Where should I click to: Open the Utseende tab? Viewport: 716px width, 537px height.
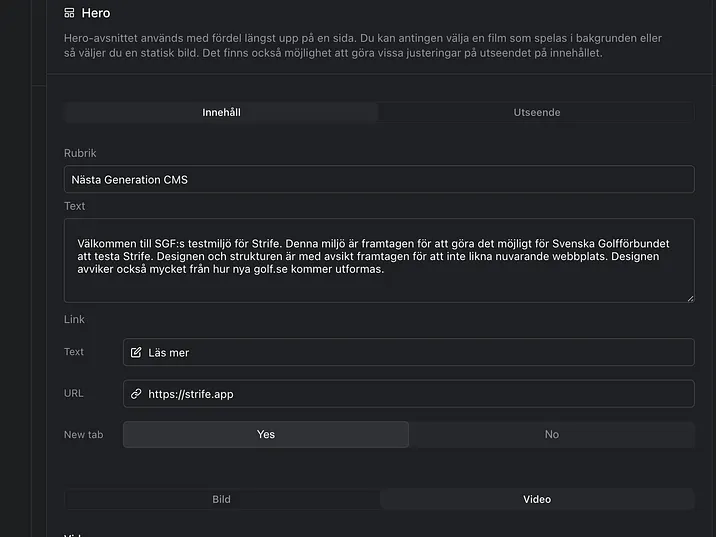pyautogui.click(x=536, y=113)
